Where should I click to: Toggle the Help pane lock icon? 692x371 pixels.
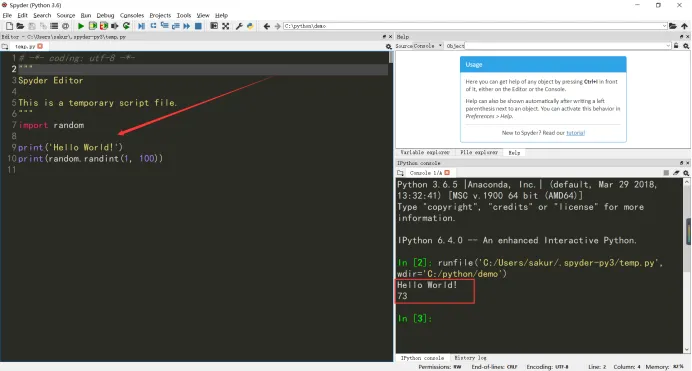[676, 45]
